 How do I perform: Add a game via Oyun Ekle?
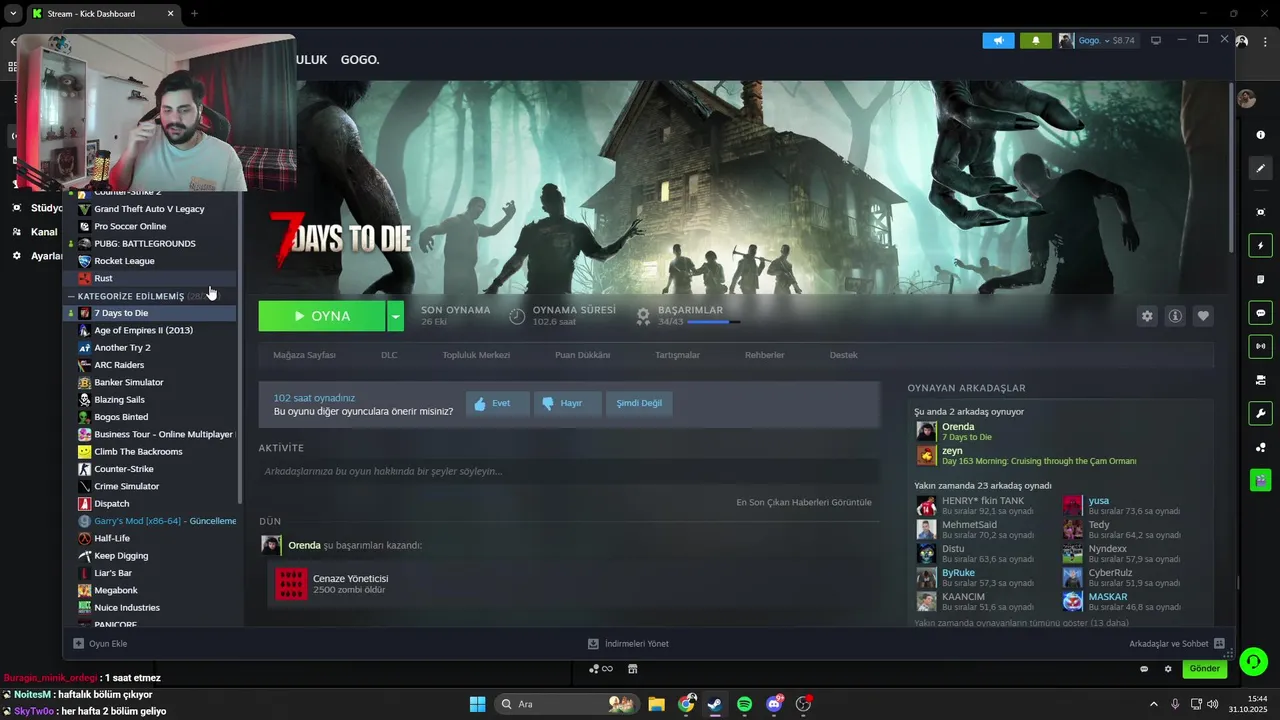(100, 644)
